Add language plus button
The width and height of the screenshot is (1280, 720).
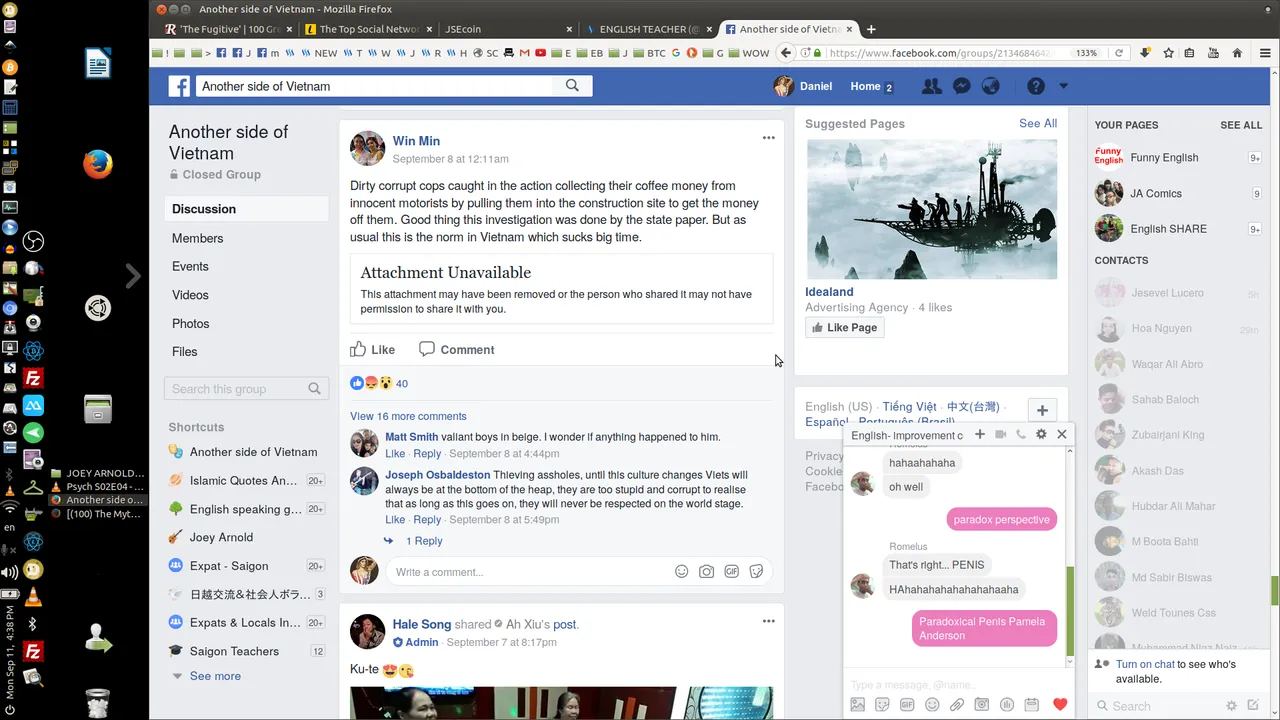(1042, 410)
